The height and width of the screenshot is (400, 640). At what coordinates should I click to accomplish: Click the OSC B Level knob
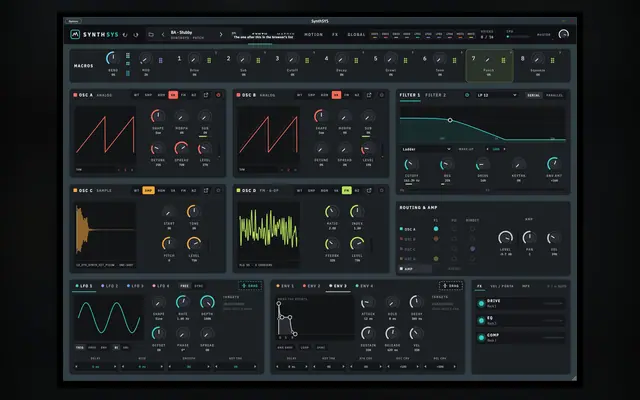pos(368,148)
